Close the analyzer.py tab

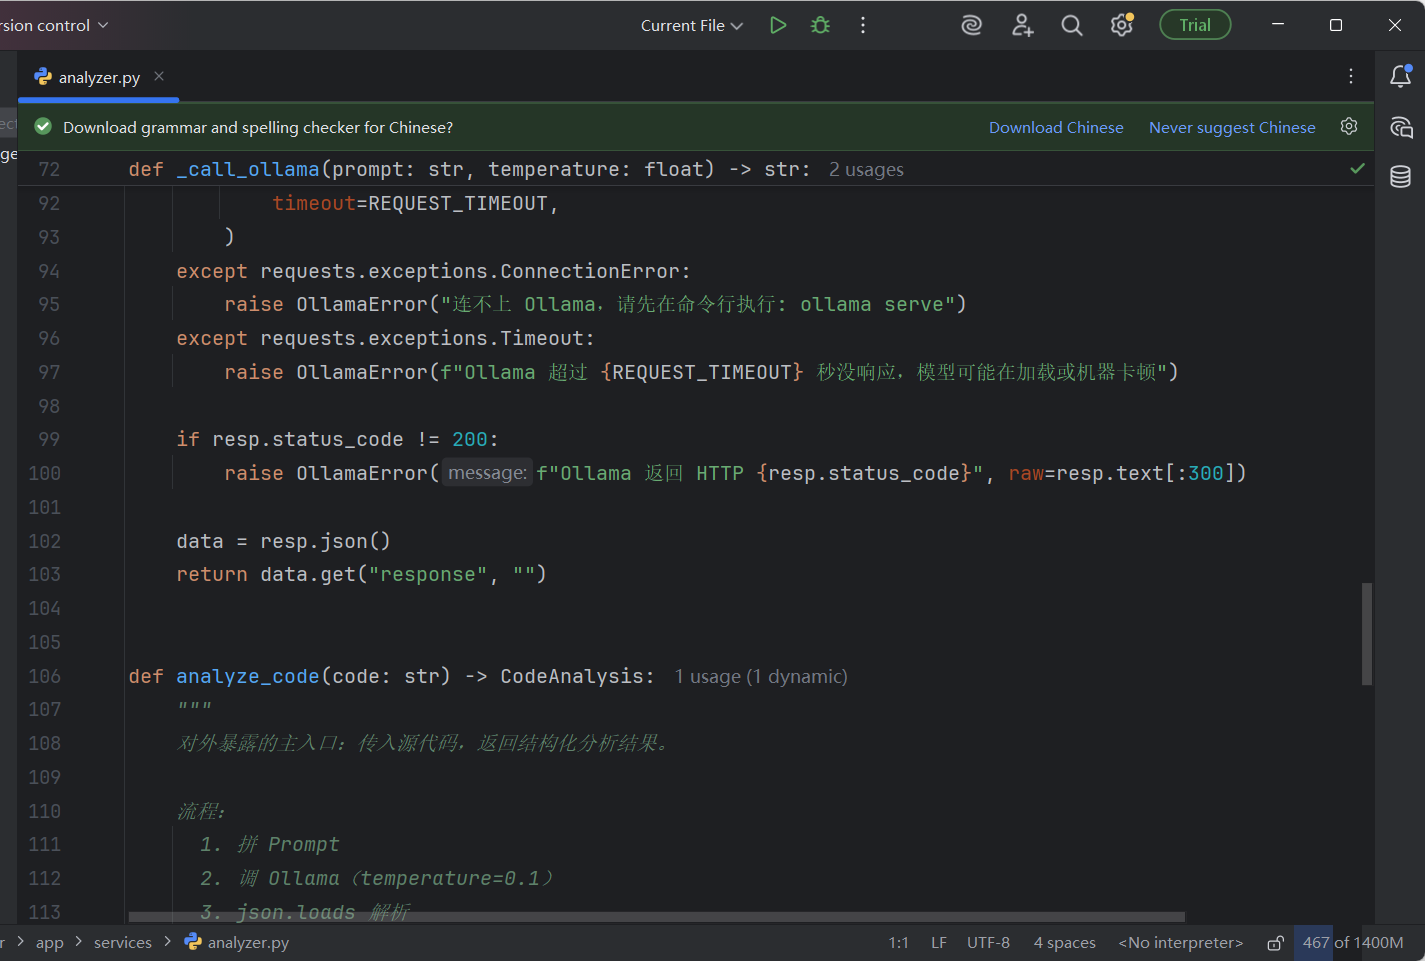pyautogui.click(x=159, y=76)
